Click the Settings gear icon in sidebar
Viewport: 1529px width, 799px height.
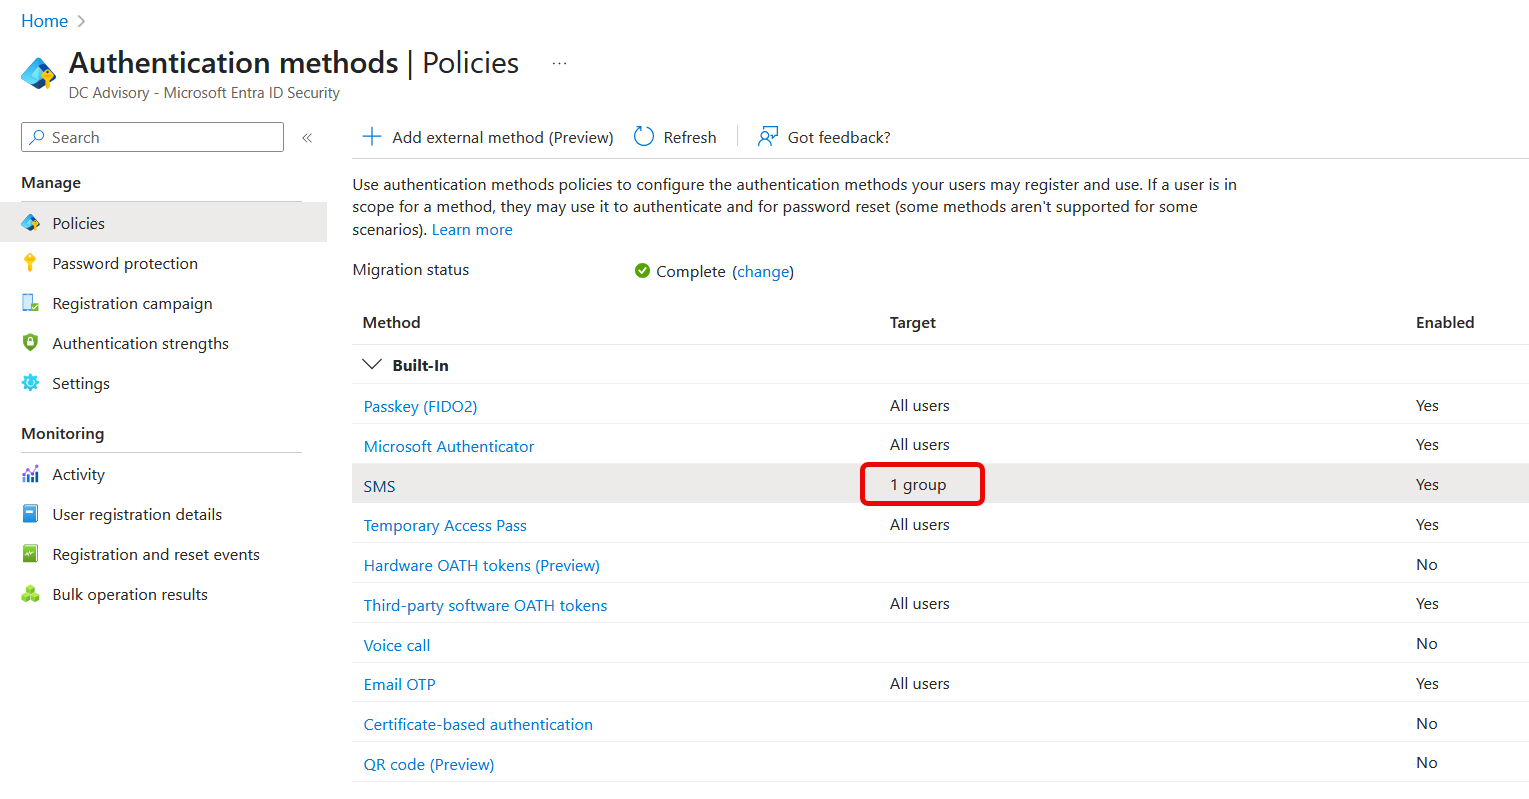click(x=30, y=383)
